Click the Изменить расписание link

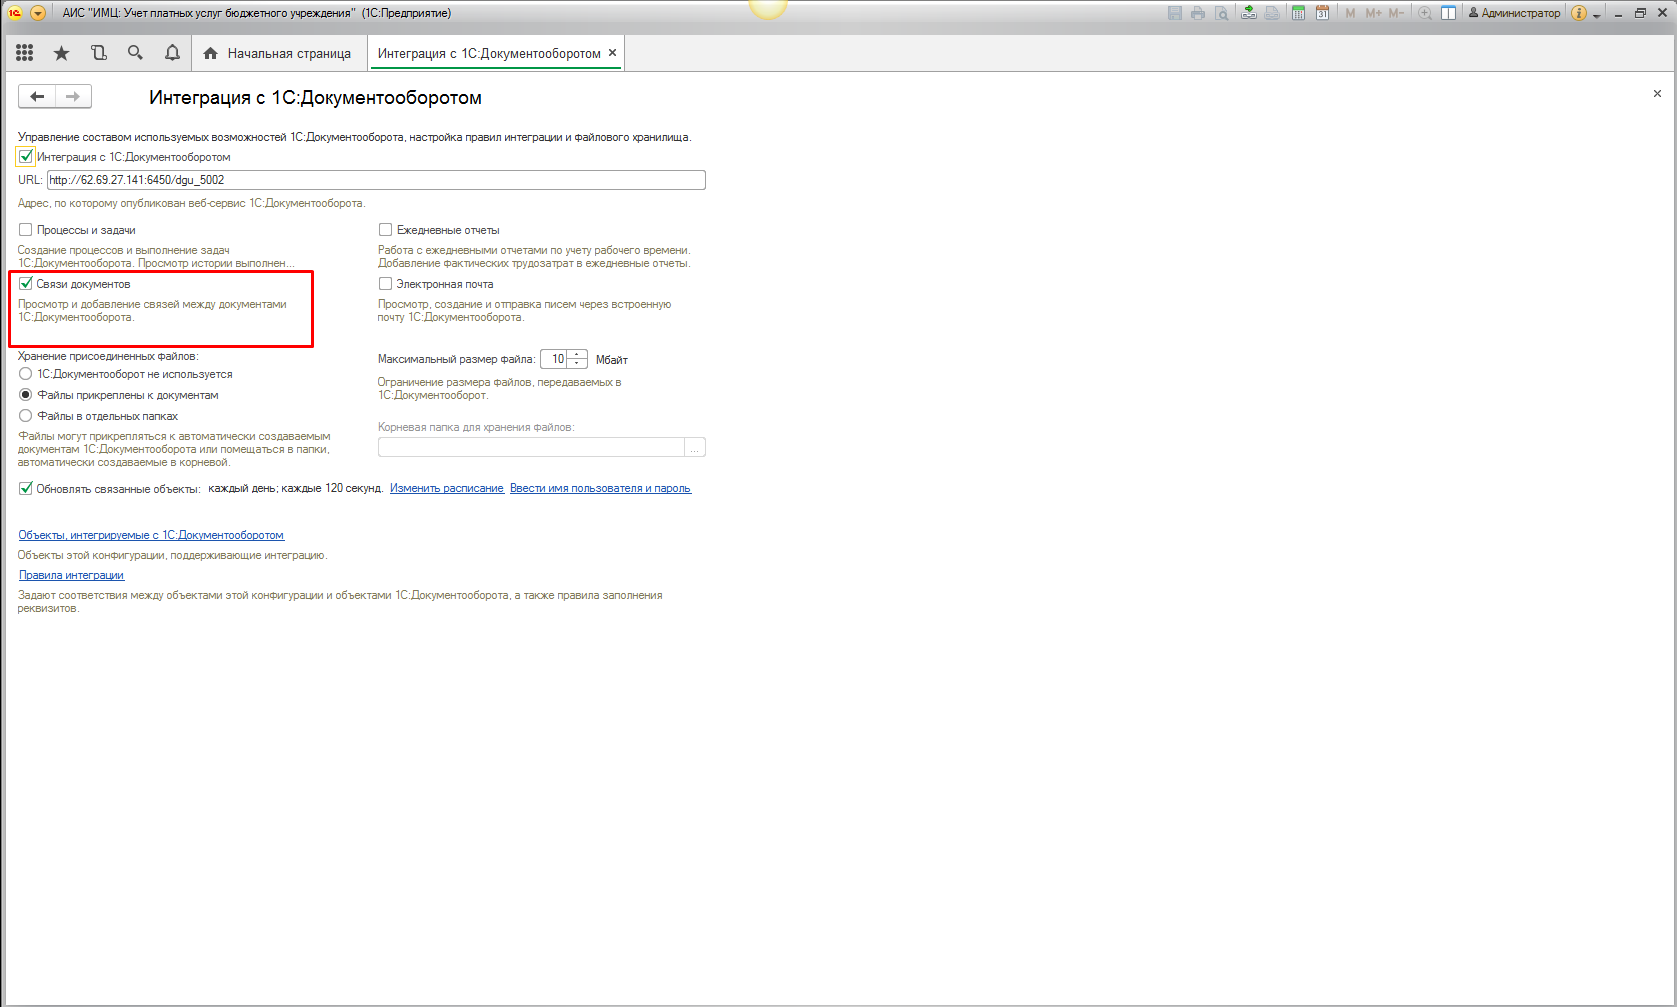point(446,489)
